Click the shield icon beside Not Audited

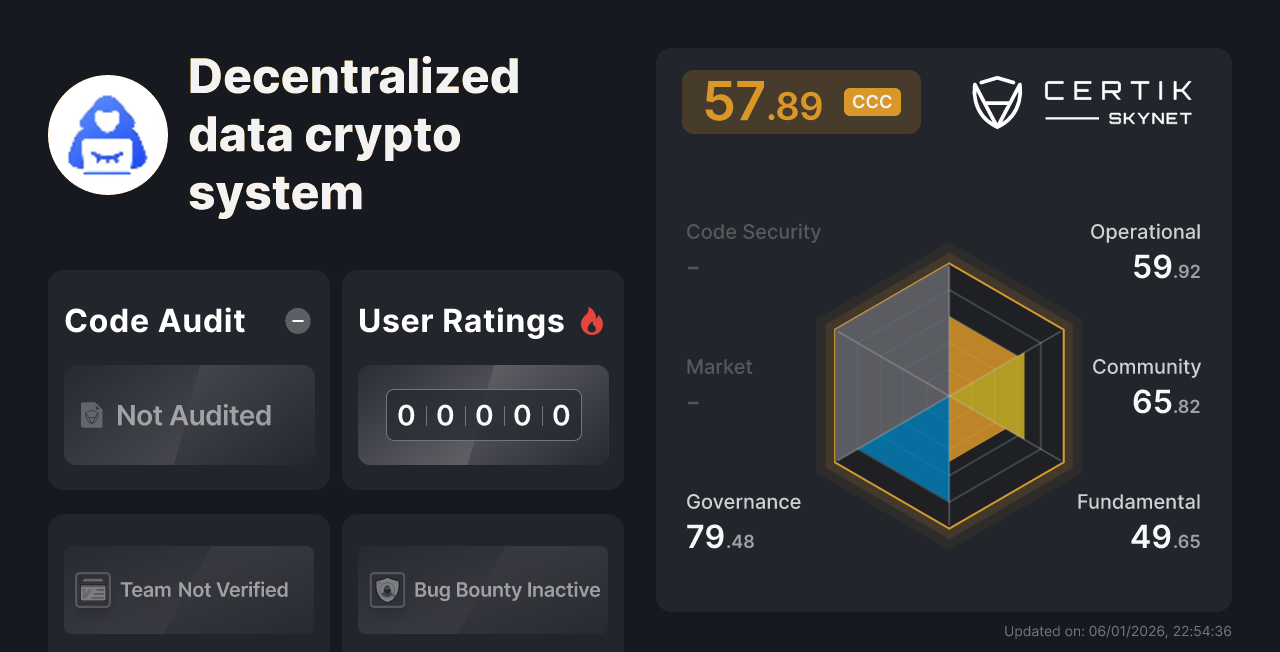tap(92, 415)
